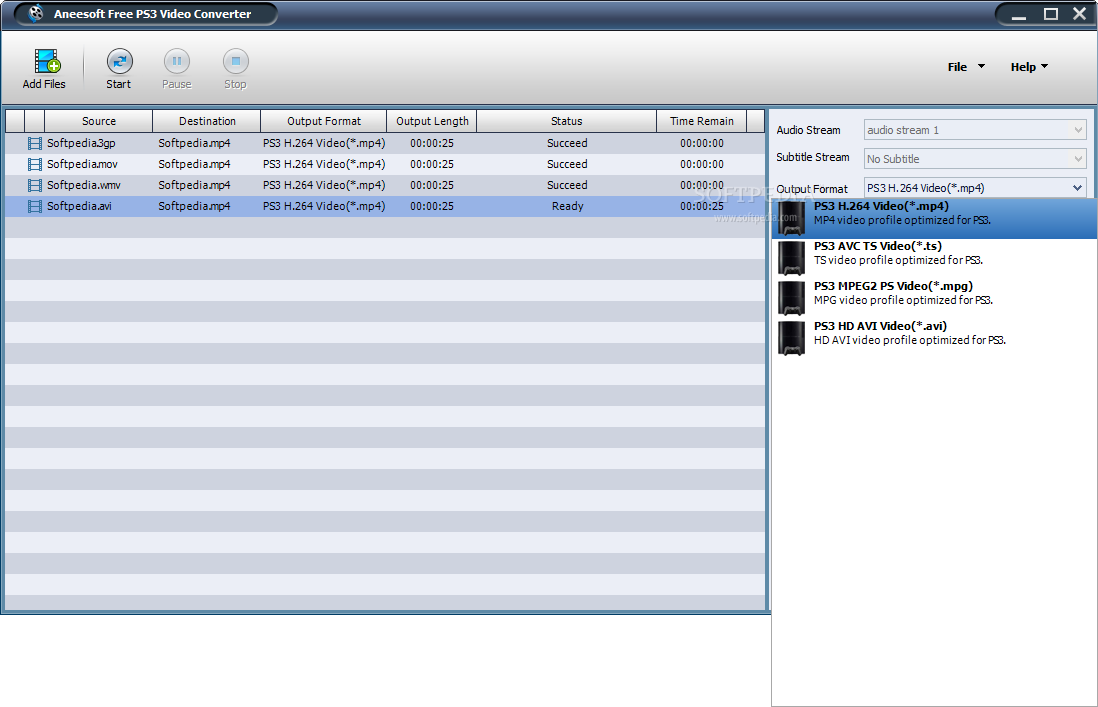This screenshot has height=707, width=1098.
Task: Choose PS3 MPEG2 PS Video(*.mpg) option
Action: click(x=934, y=298)
